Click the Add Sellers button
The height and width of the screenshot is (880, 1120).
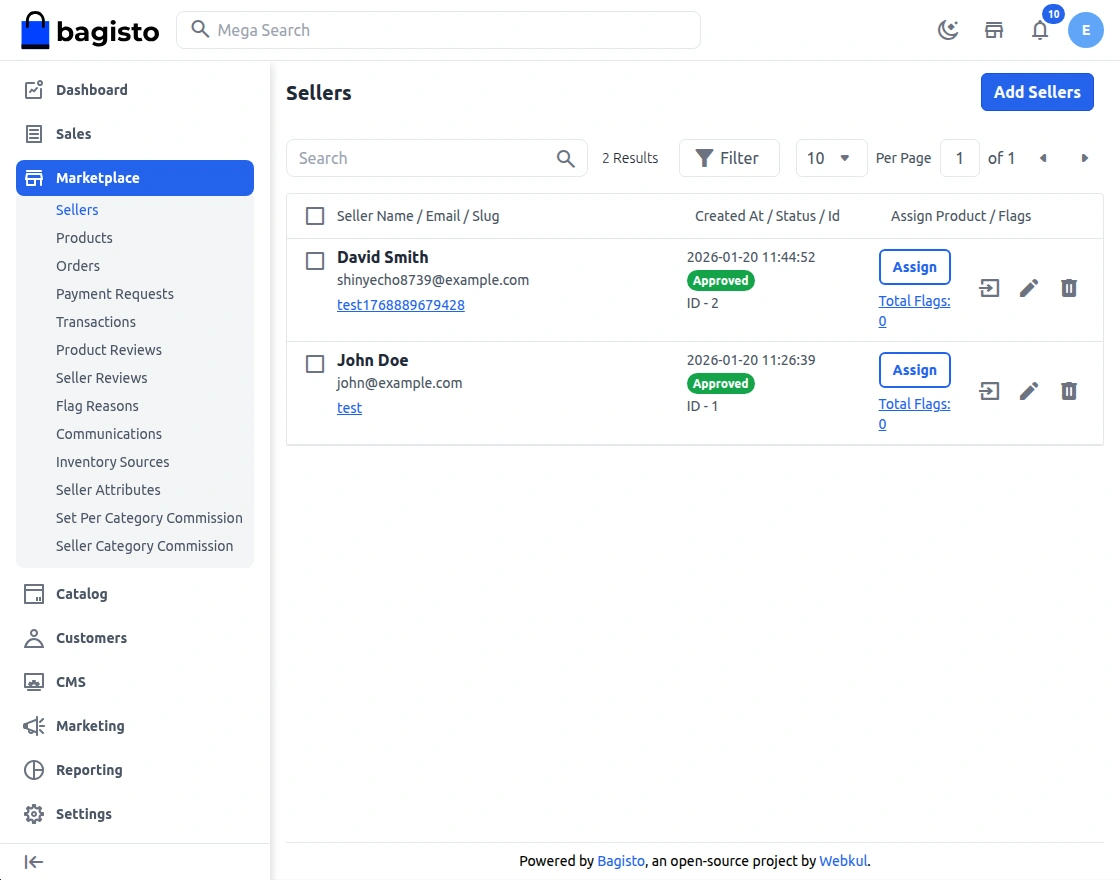[x=1037, y=92]
